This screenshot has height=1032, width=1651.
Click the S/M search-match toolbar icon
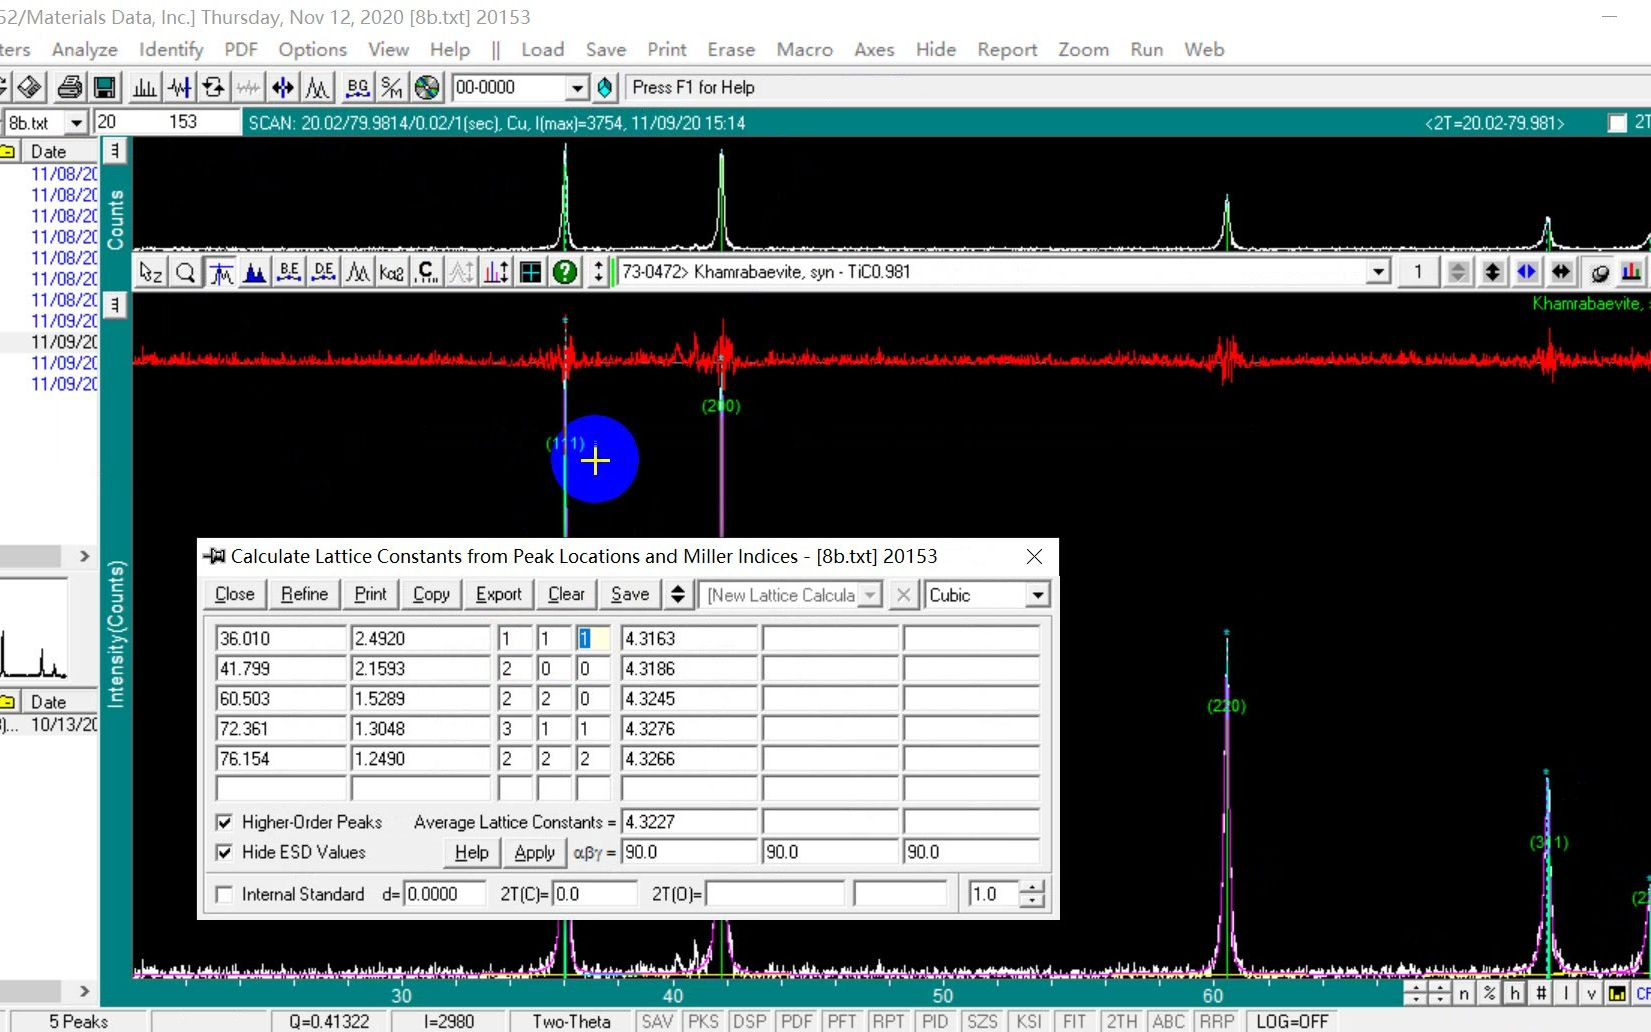click(392, 88)
